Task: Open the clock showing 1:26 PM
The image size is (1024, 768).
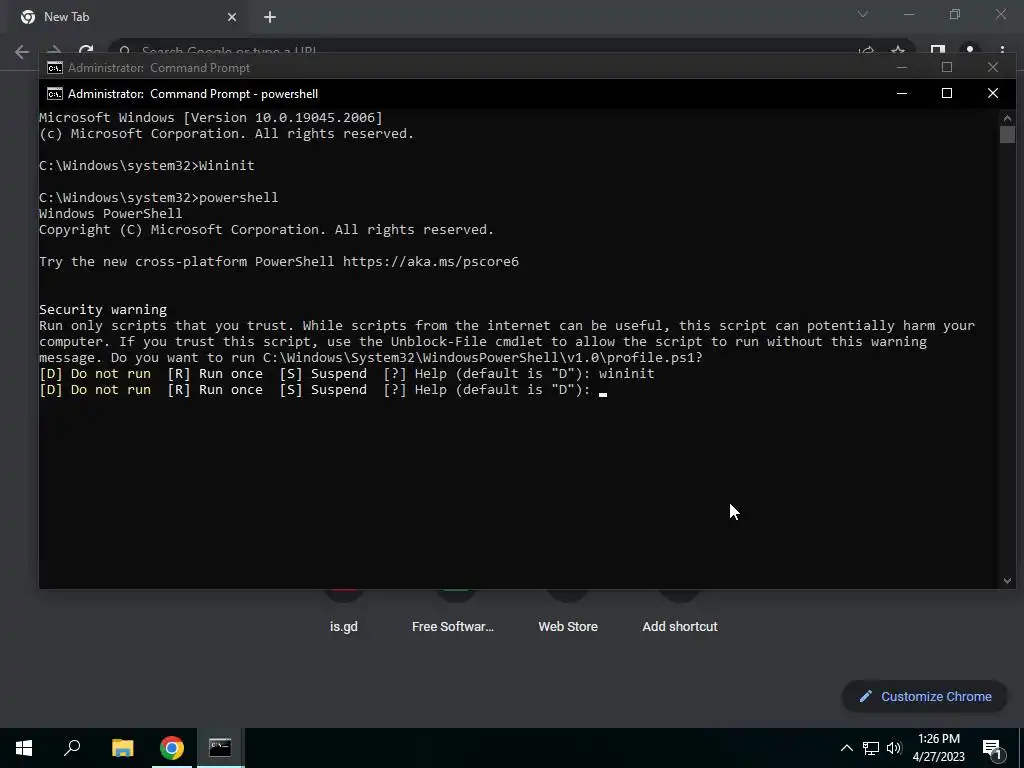Action: (x=938, y=739)
